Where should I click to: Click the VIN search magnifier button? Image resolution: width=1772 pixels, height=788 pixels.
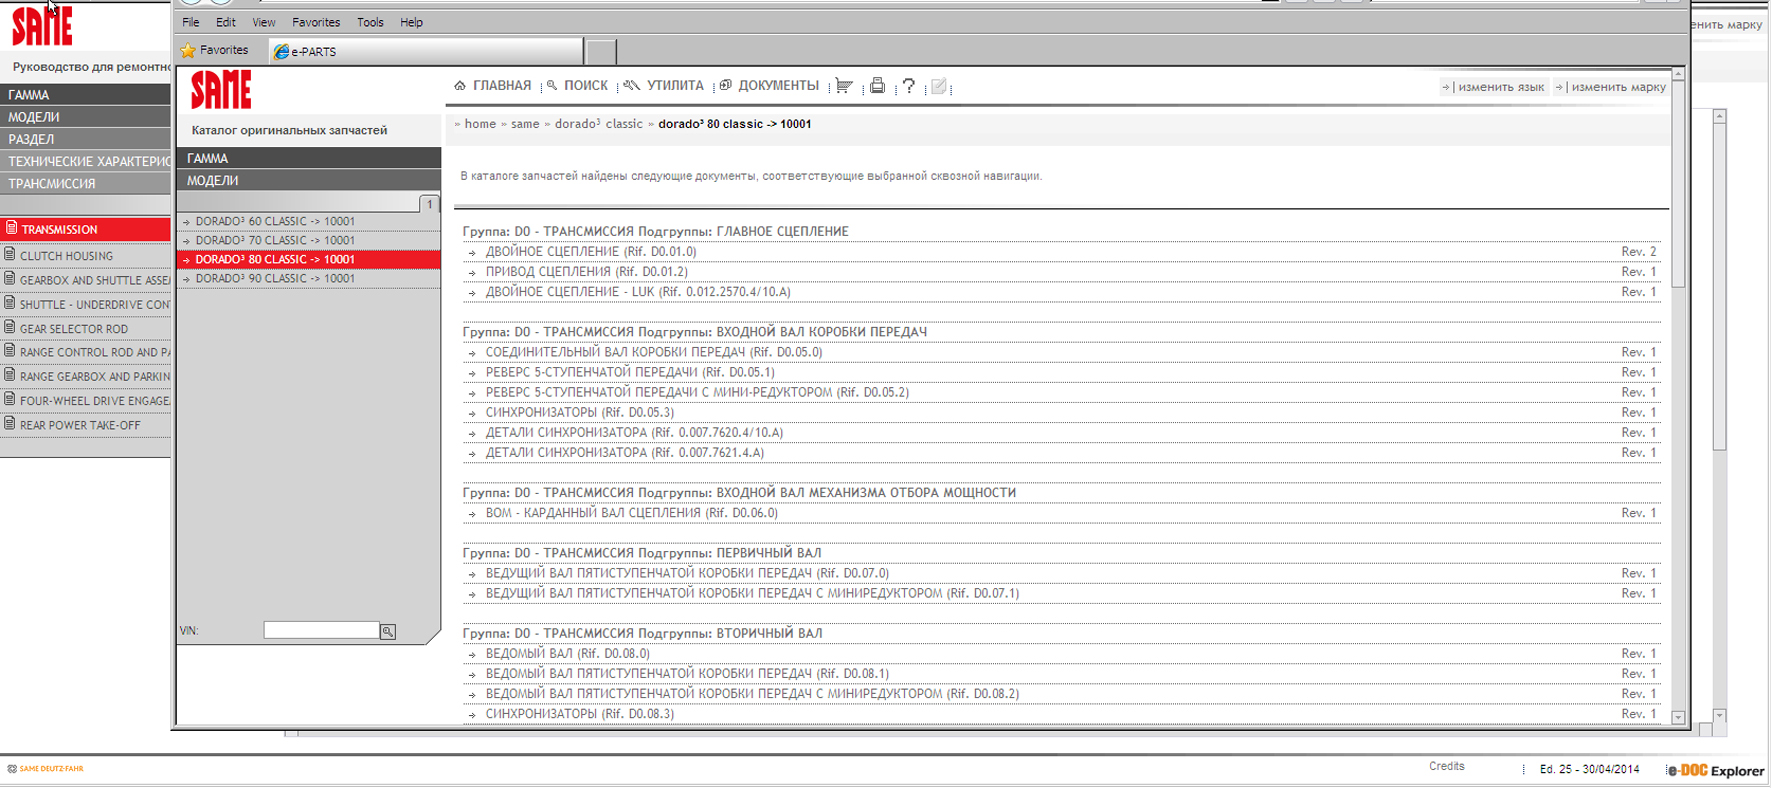tap(388, 631)
